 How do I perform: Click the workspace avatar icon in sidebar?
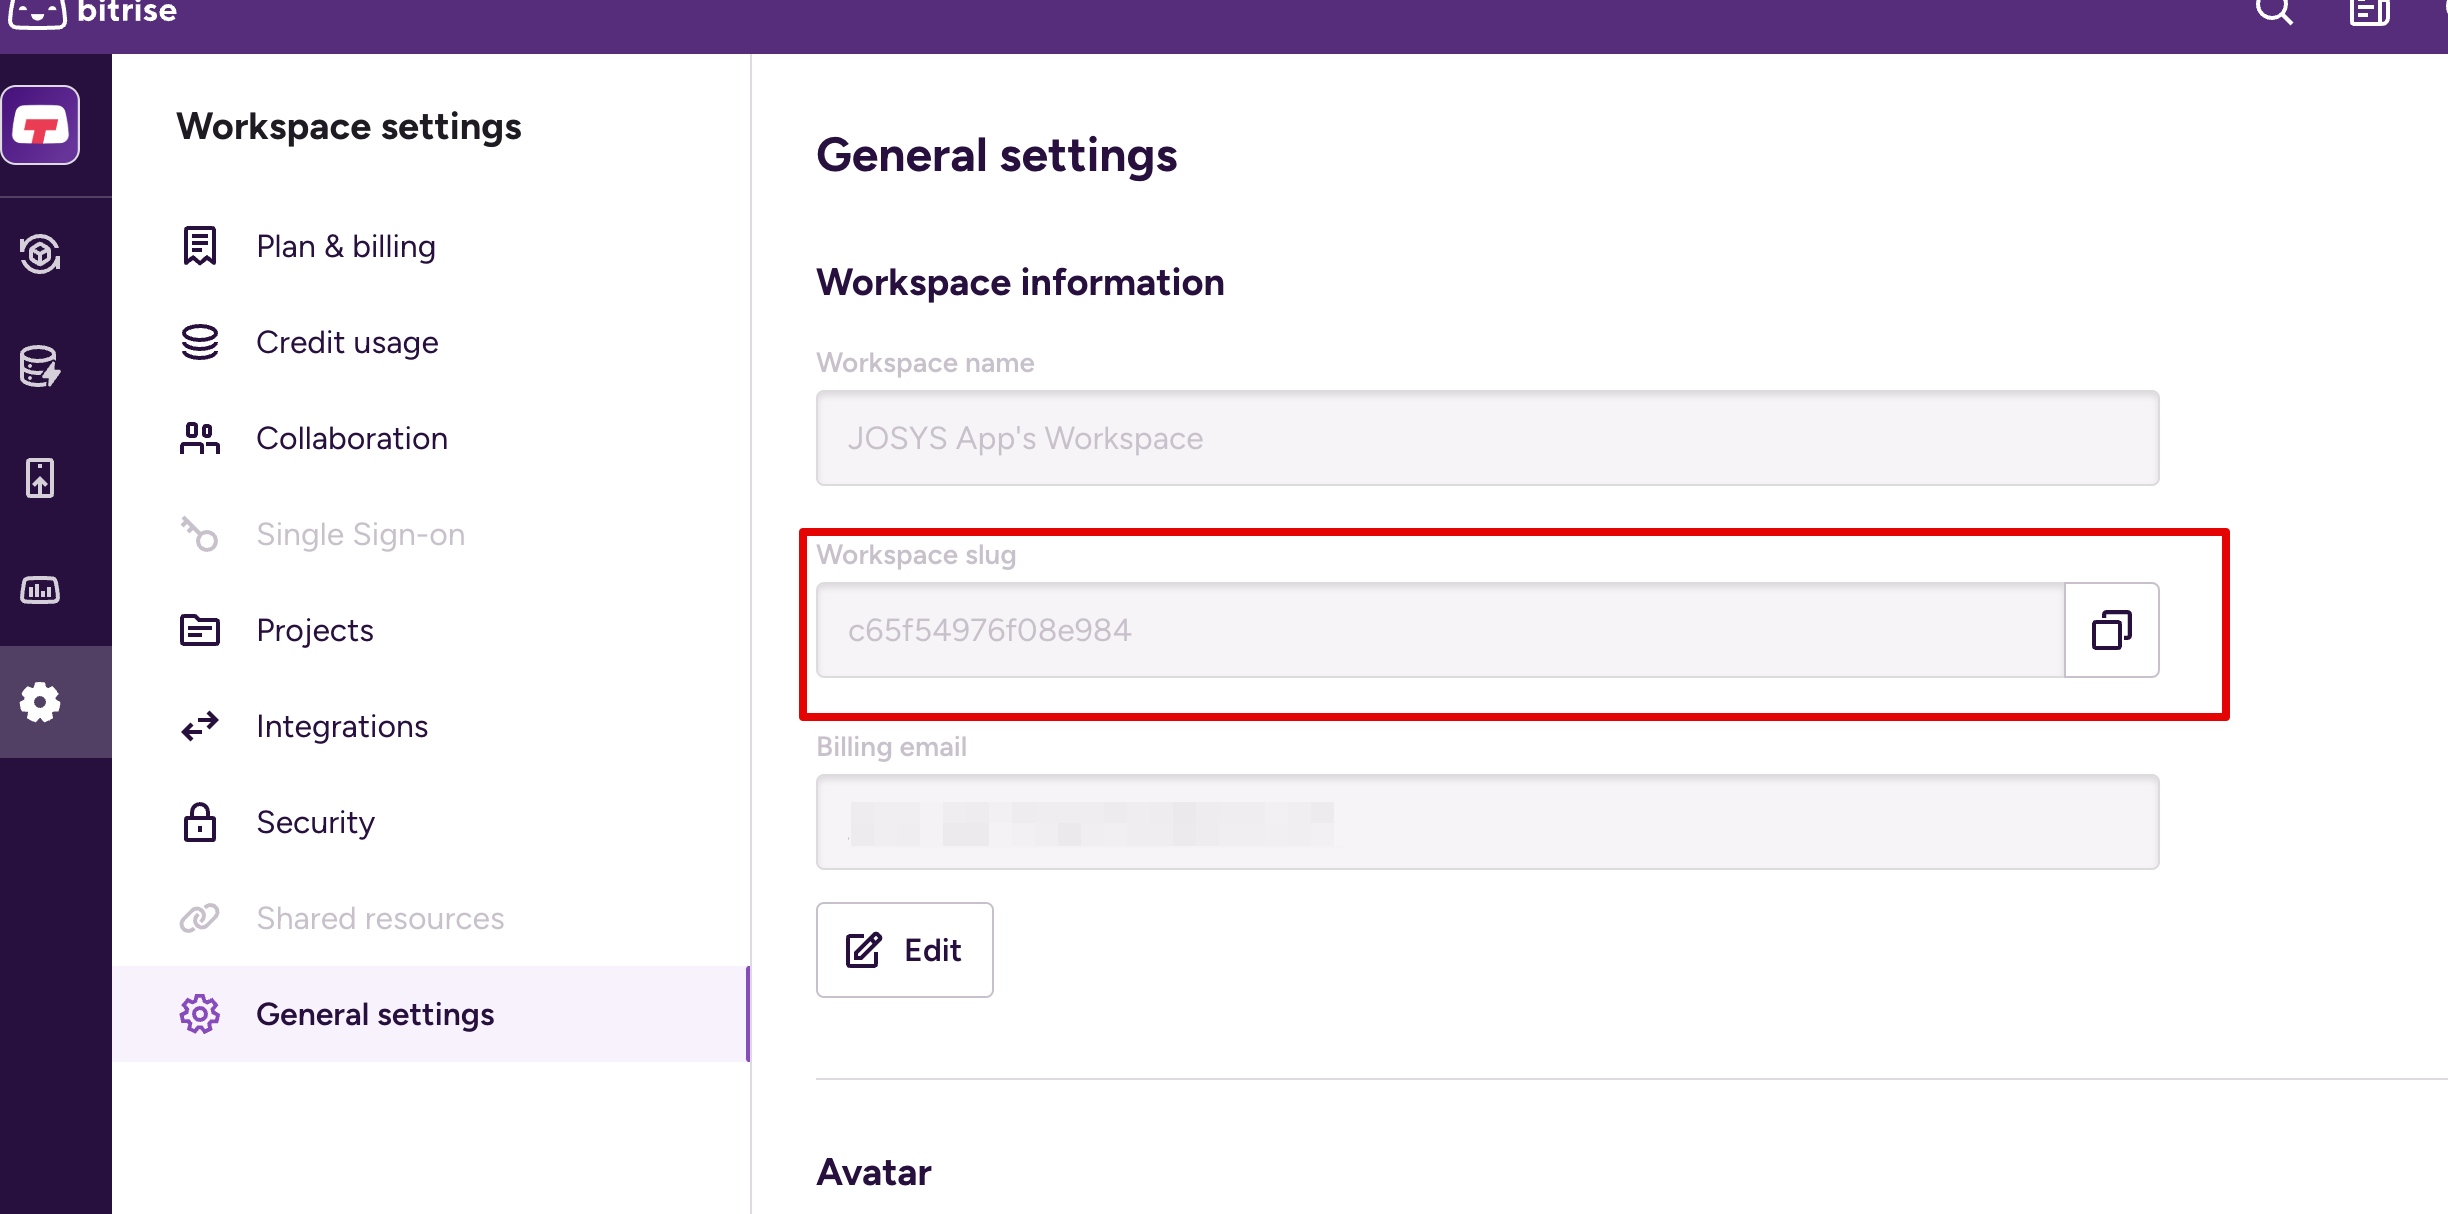coord(41,126)
